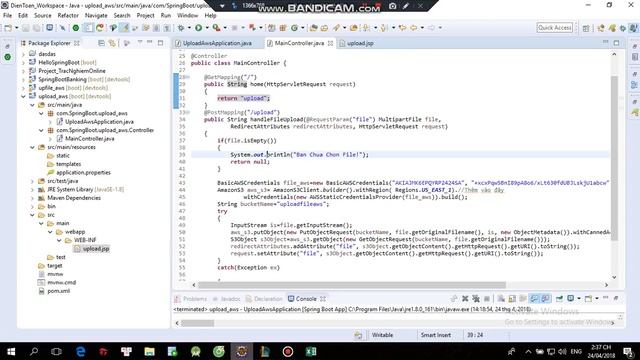Toggle Show Console When Standard Error Changes

[545, 299]
